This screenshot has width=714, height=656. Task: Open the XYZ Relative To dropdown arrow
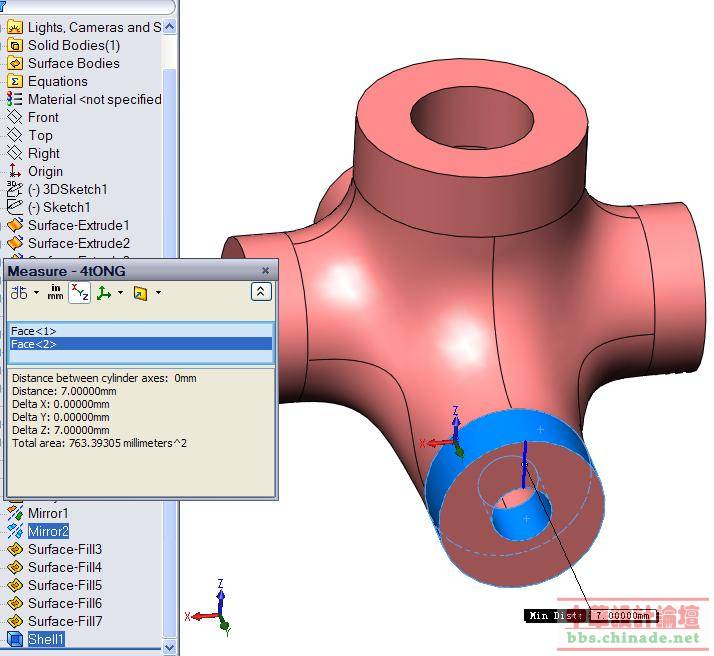(x=121, y=293)
